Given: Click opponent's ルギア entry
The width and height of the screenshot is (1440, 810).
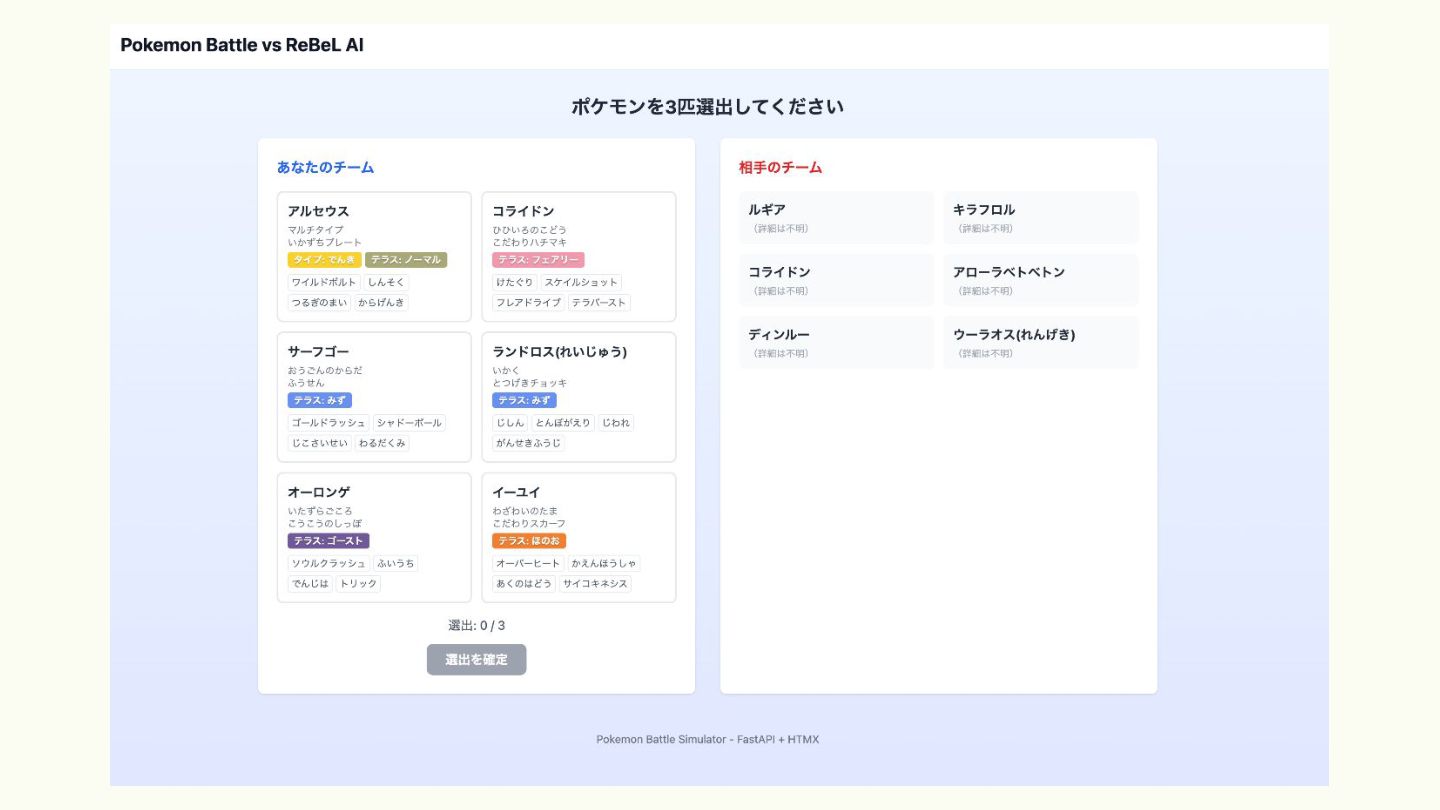Looking at the screenshot, I should (836, 218).
